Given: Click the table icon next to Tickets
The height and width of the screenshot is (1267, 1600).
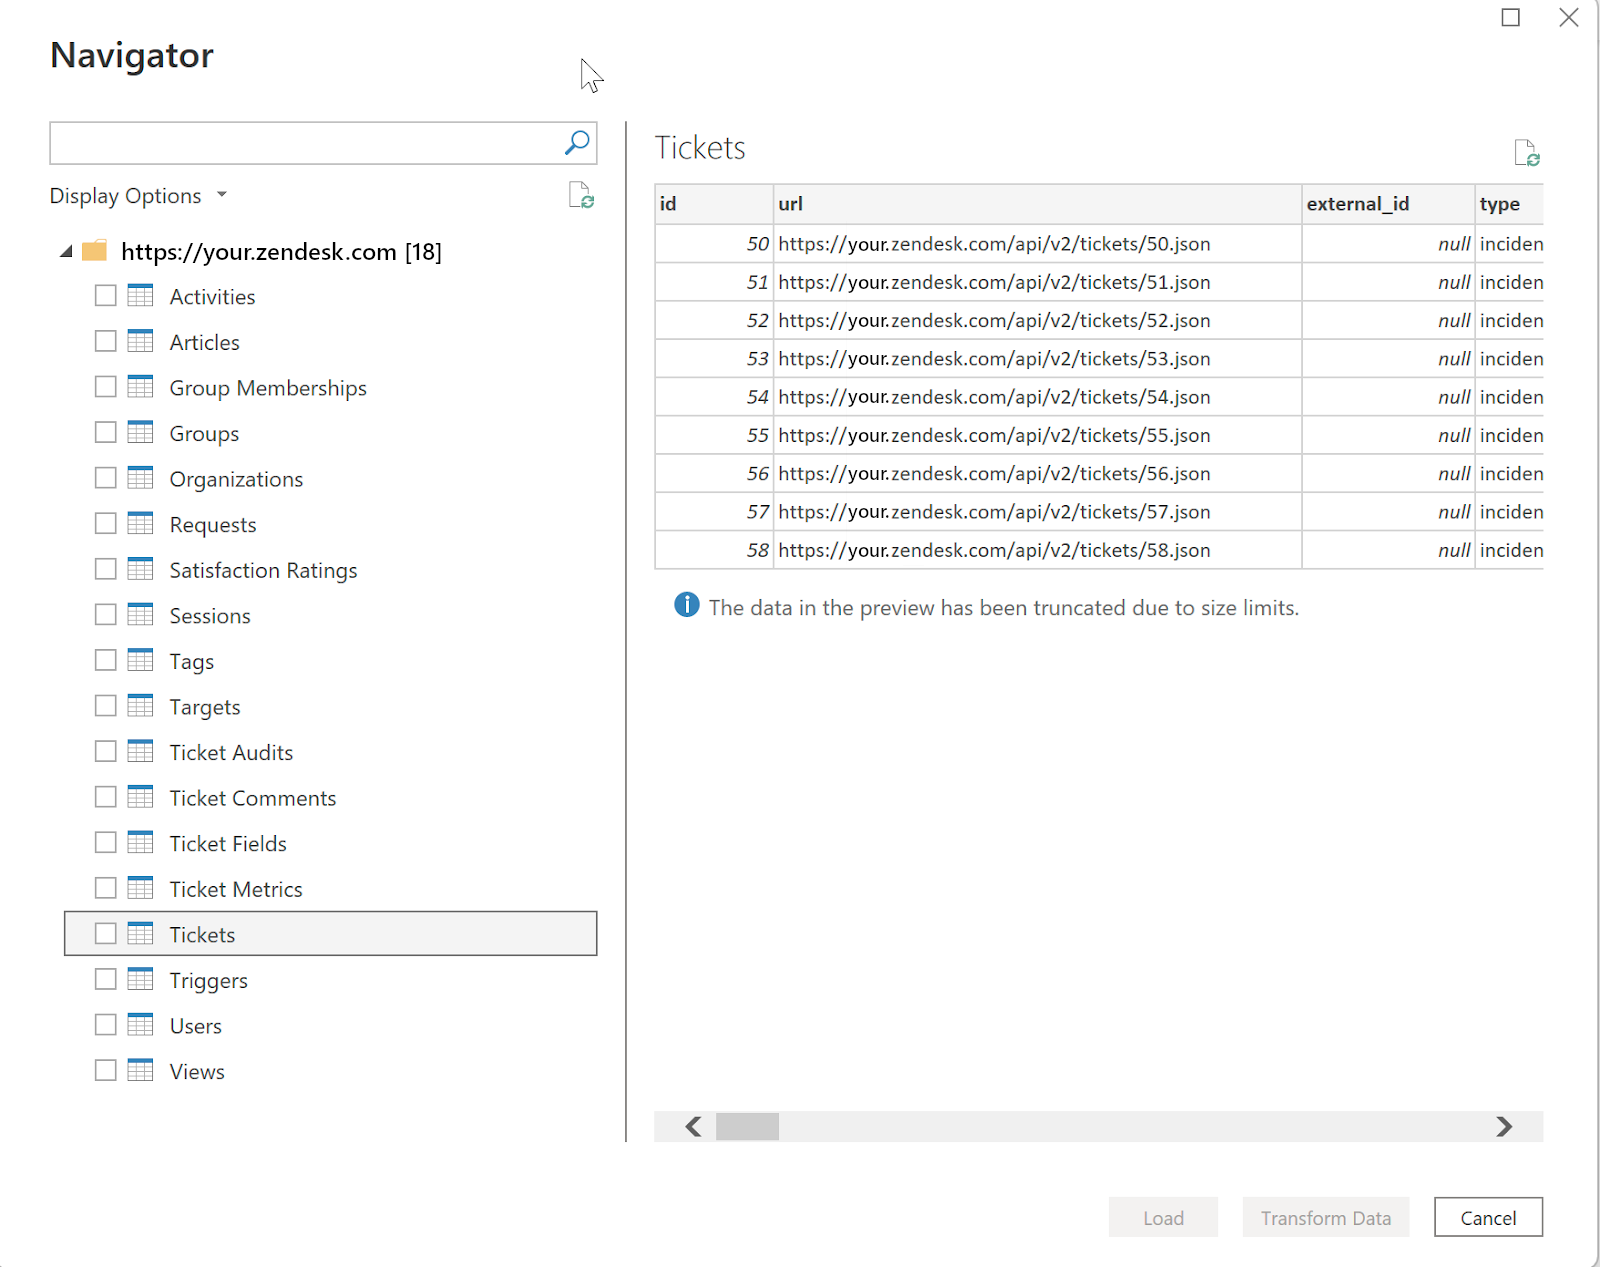Looking at the screenshot, I should [x=139, y=933].
